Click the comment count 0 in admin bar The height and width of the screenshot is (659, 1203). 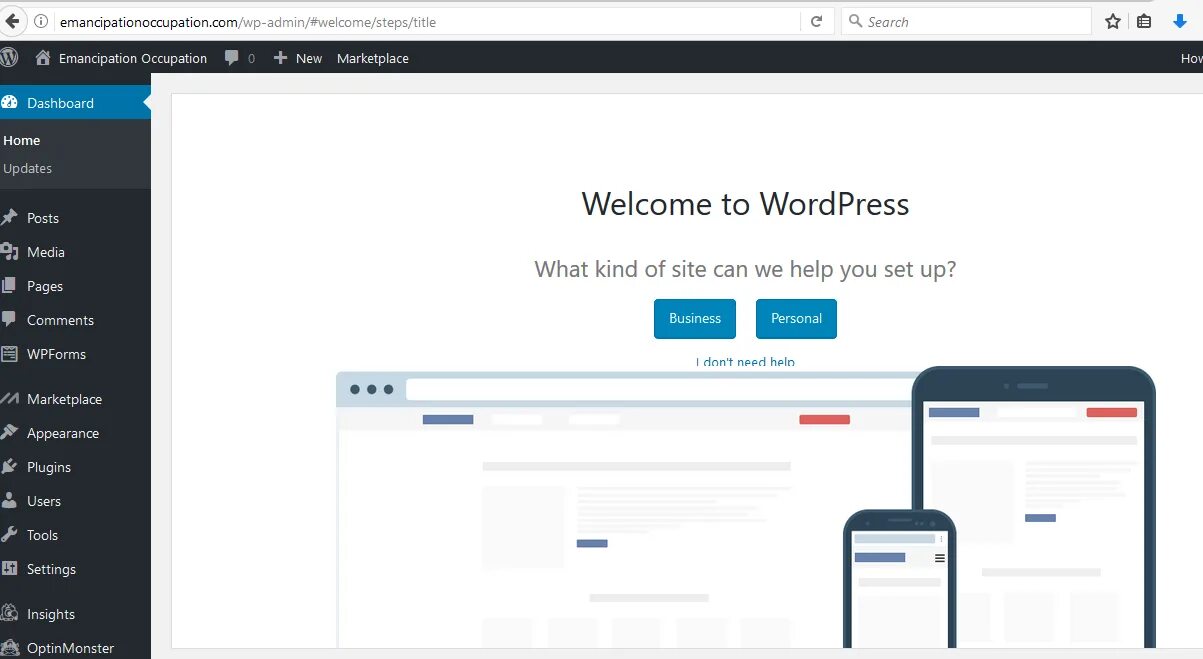pyautogui.click(x=251, y=59)
